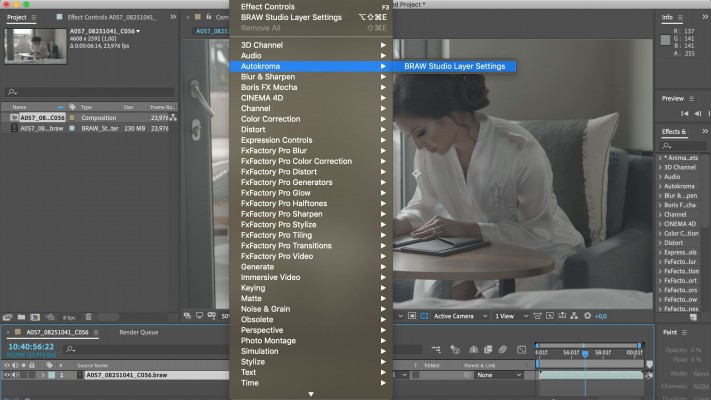The height and width of the screenshot is (400, 711).
Task: Open the Graph Editor in the timeline
Action: (520, 349)
